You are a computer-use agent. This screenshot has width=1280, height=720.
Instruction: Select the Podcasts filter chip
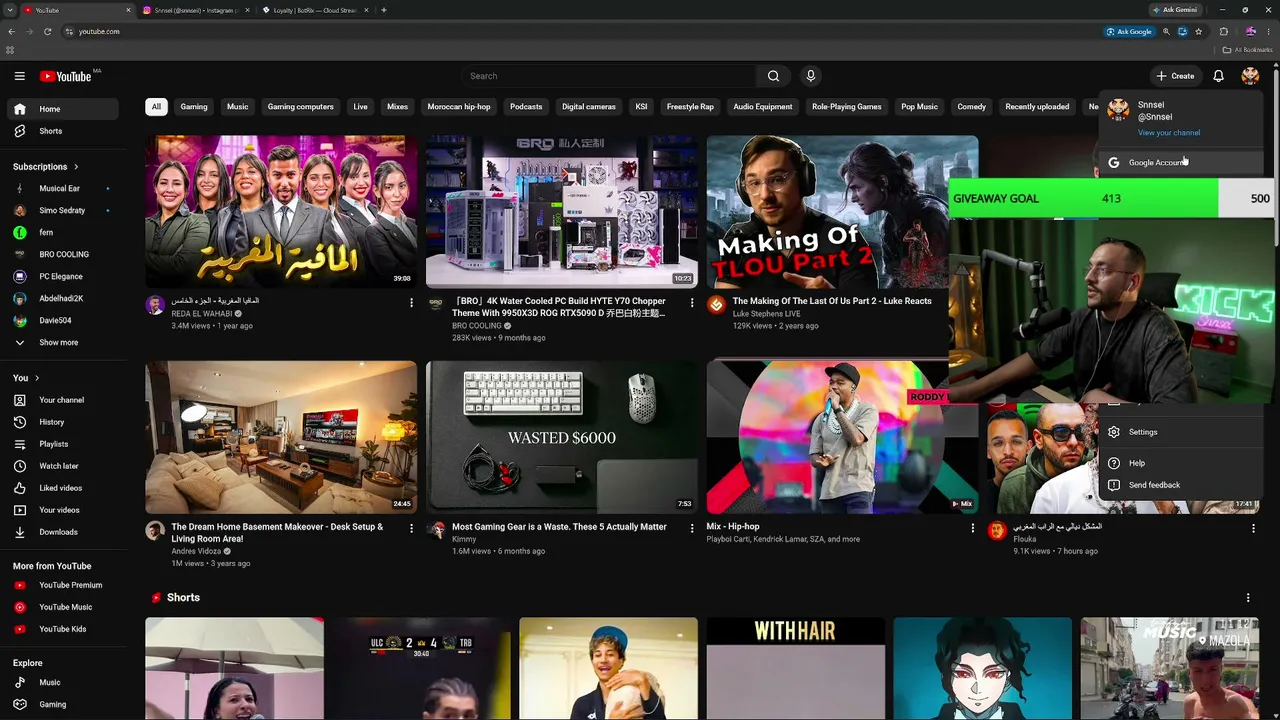[526, 107]
